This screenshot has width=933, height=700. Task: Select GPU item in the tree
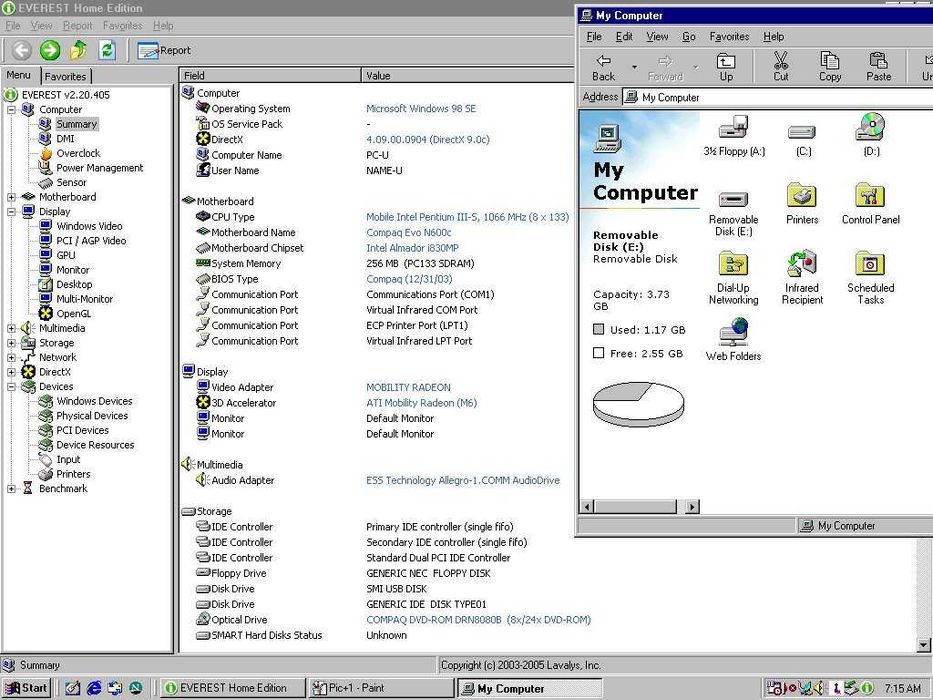pyautogui.click(x=65, y=255)
